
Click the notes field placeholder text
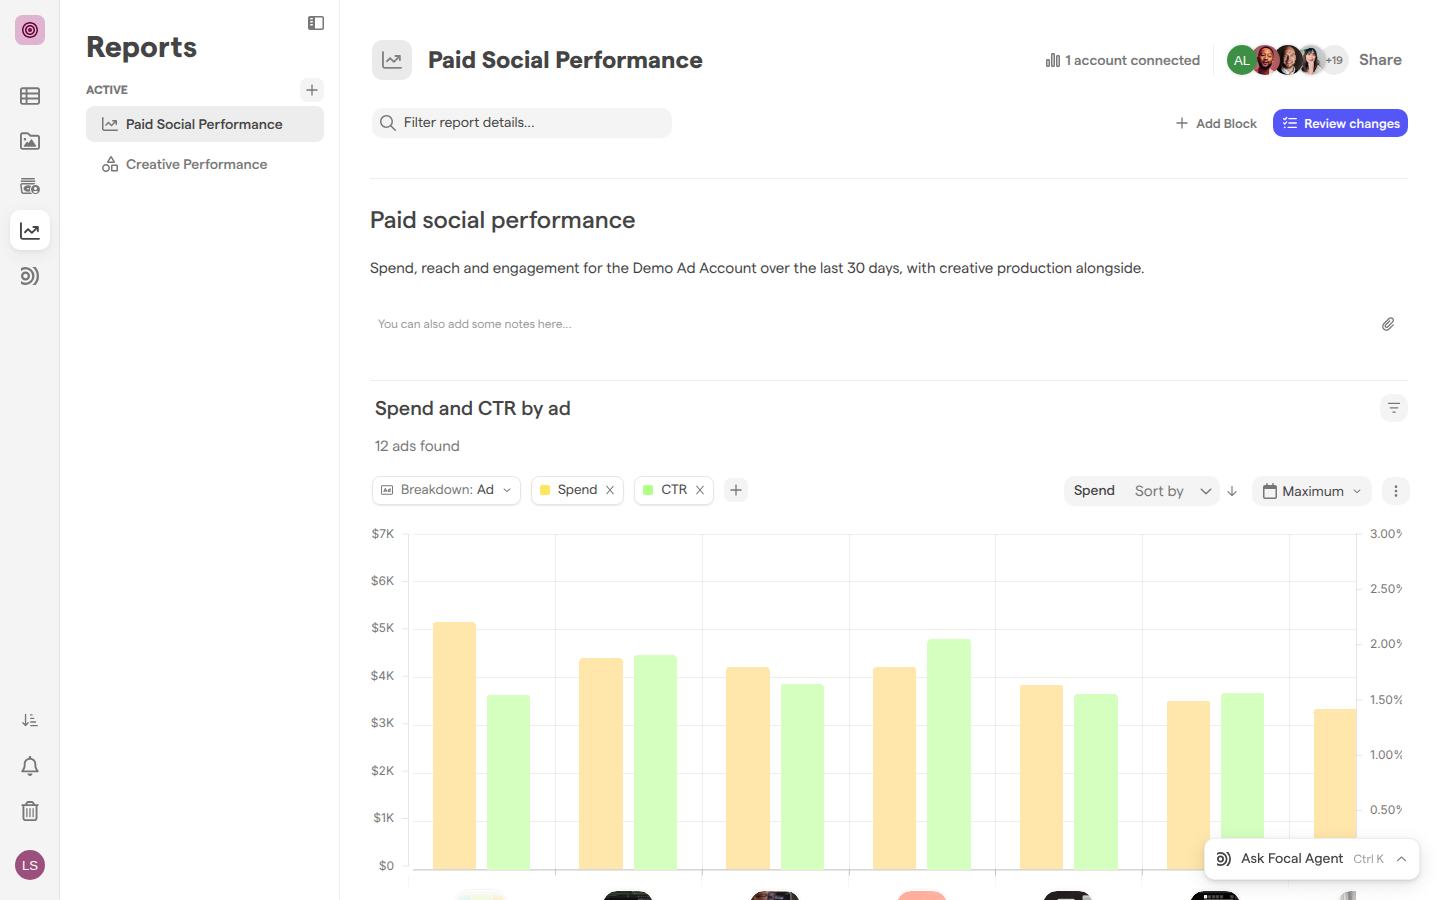[x=475, y=324]
